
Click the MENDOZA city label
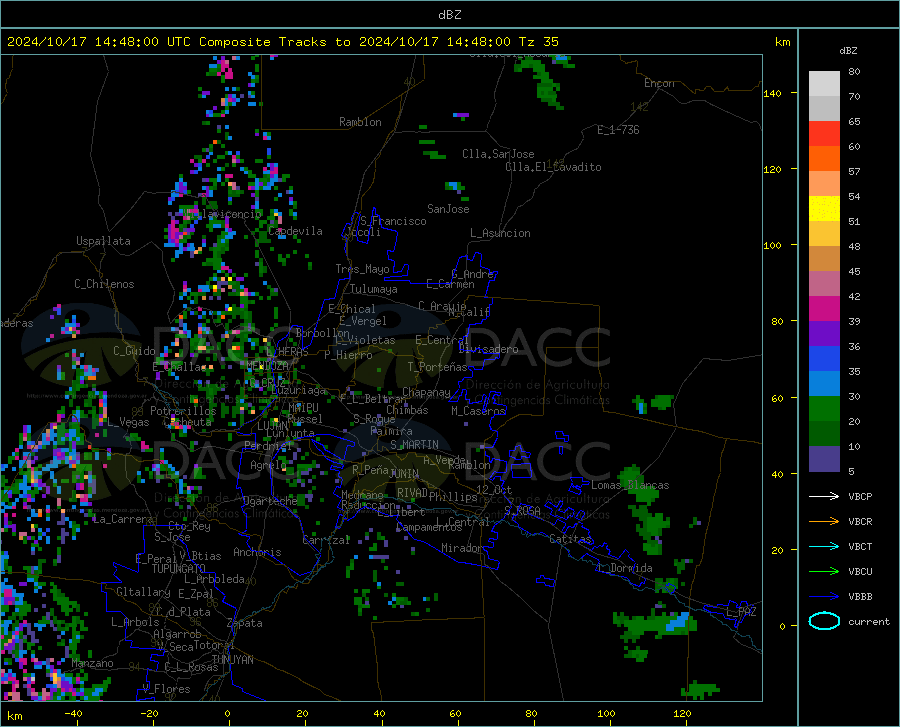(x=267, y=366)
